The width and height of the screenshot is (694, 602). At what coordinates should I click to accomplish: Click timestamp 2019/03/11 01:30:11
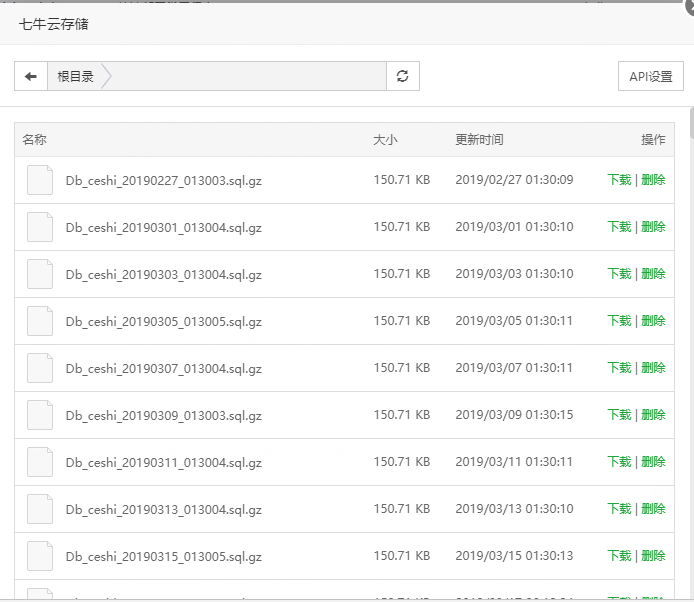point(514,462)
